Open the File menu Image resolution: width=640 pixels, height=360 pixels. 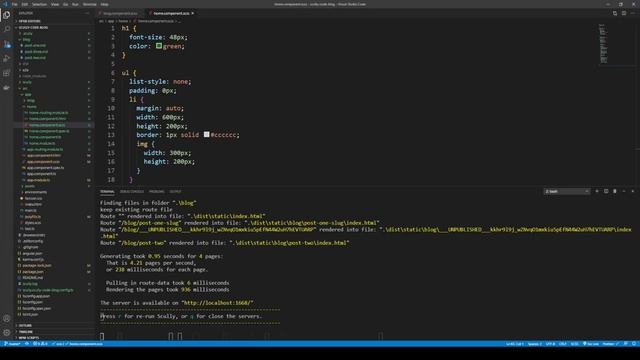click(14, 4)
